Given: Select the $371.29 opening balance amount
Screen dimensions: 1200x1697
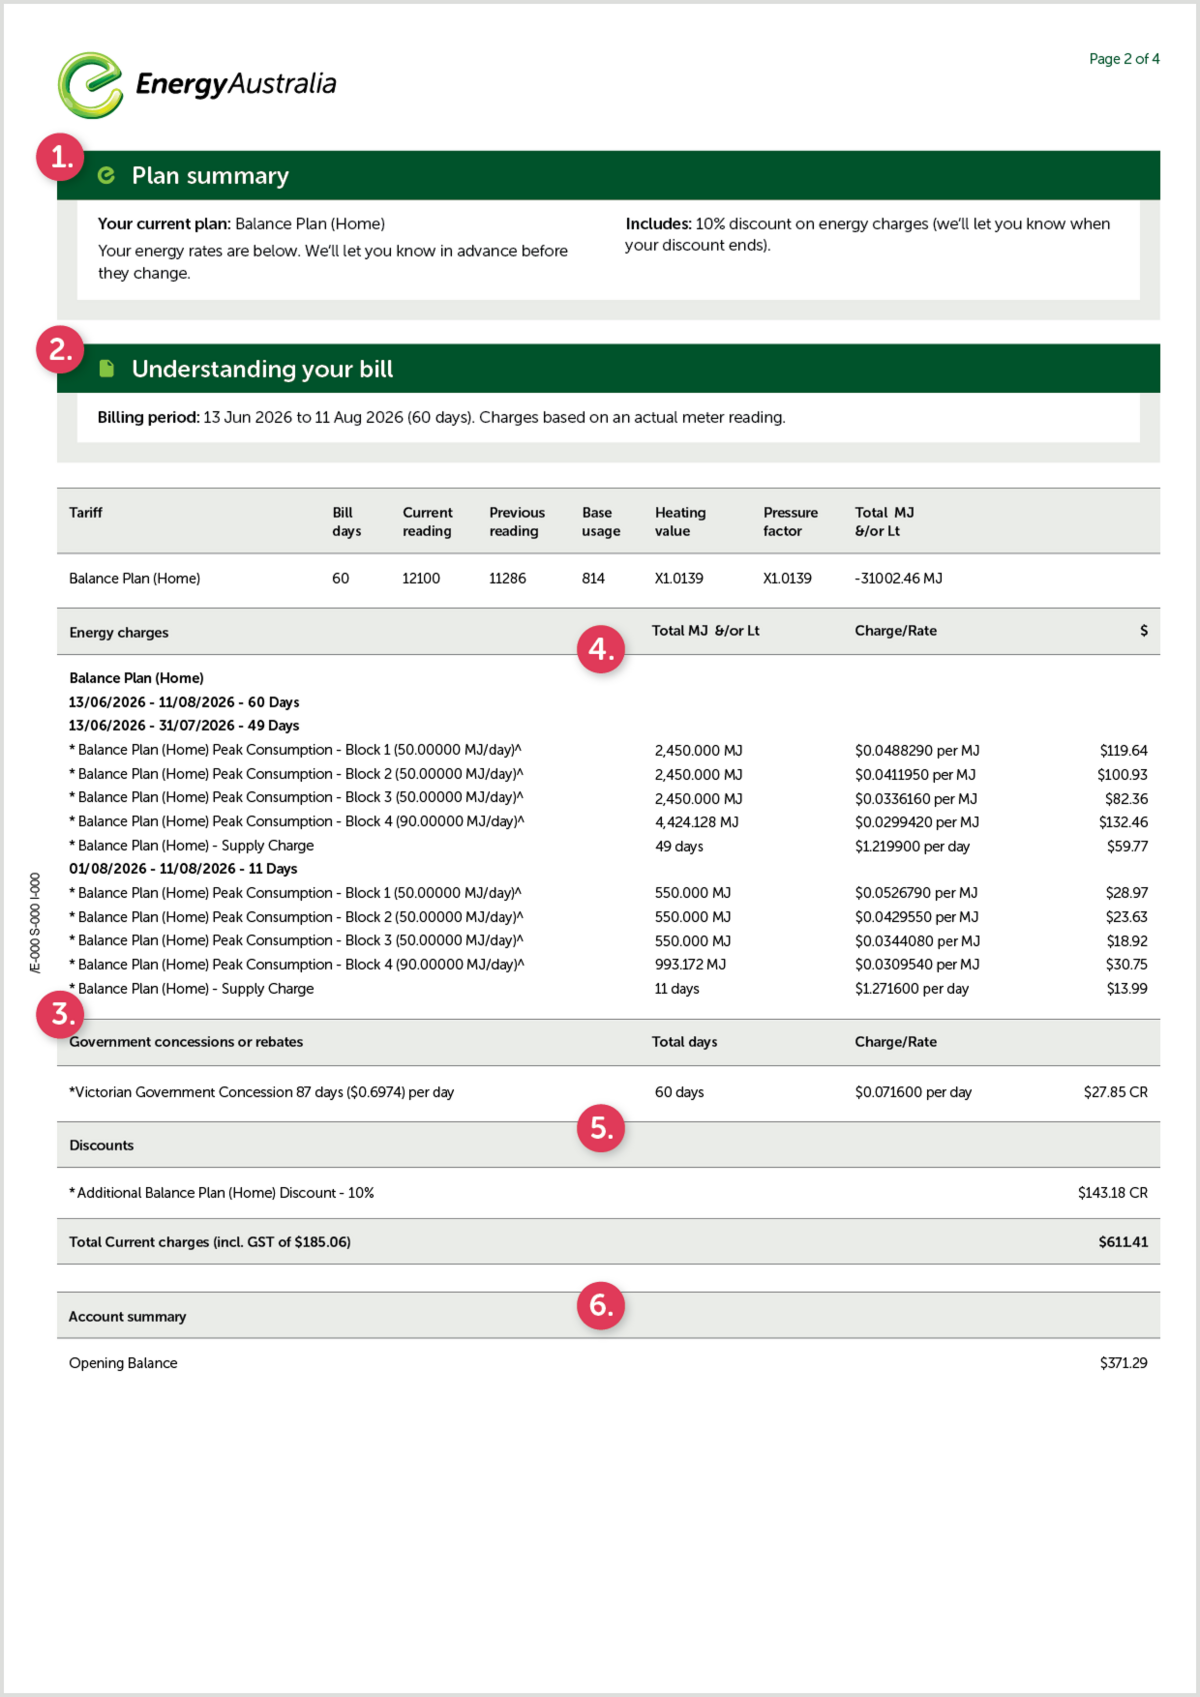Looking at the screenshot, I should point(1124,1363).
